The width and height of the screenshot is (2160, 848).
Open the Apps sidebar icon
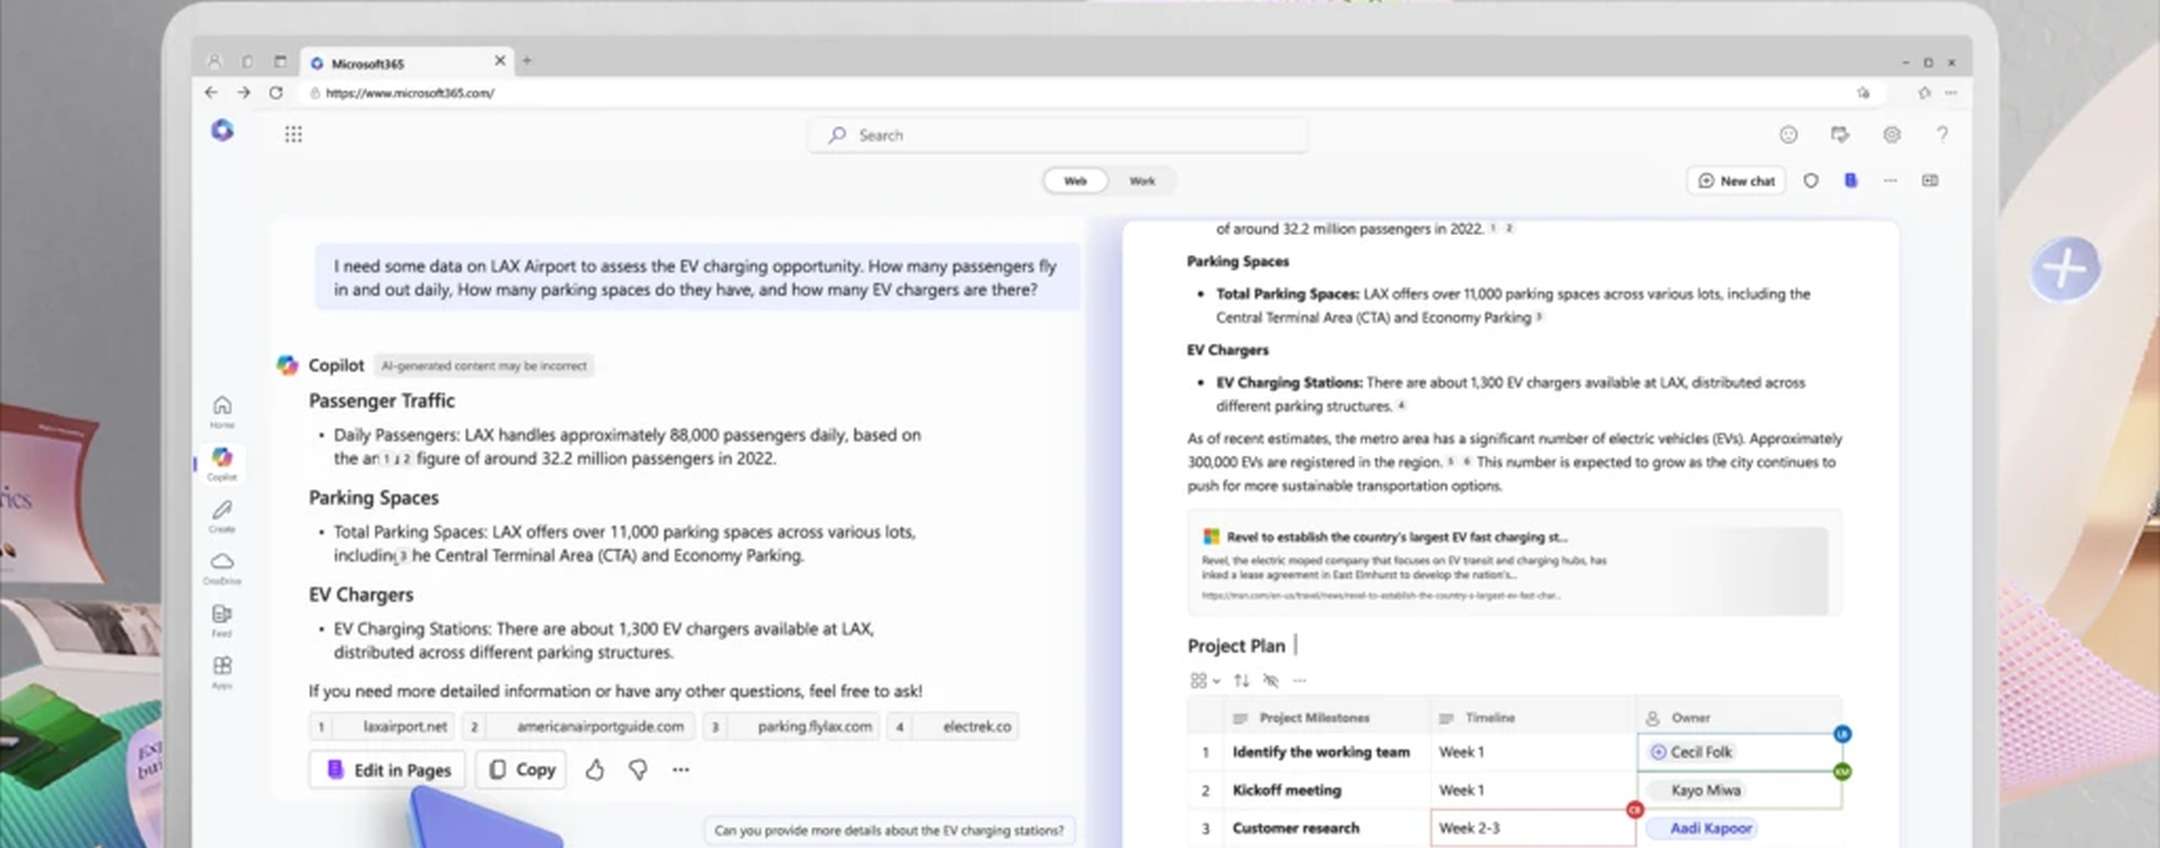tap(222, 671)
